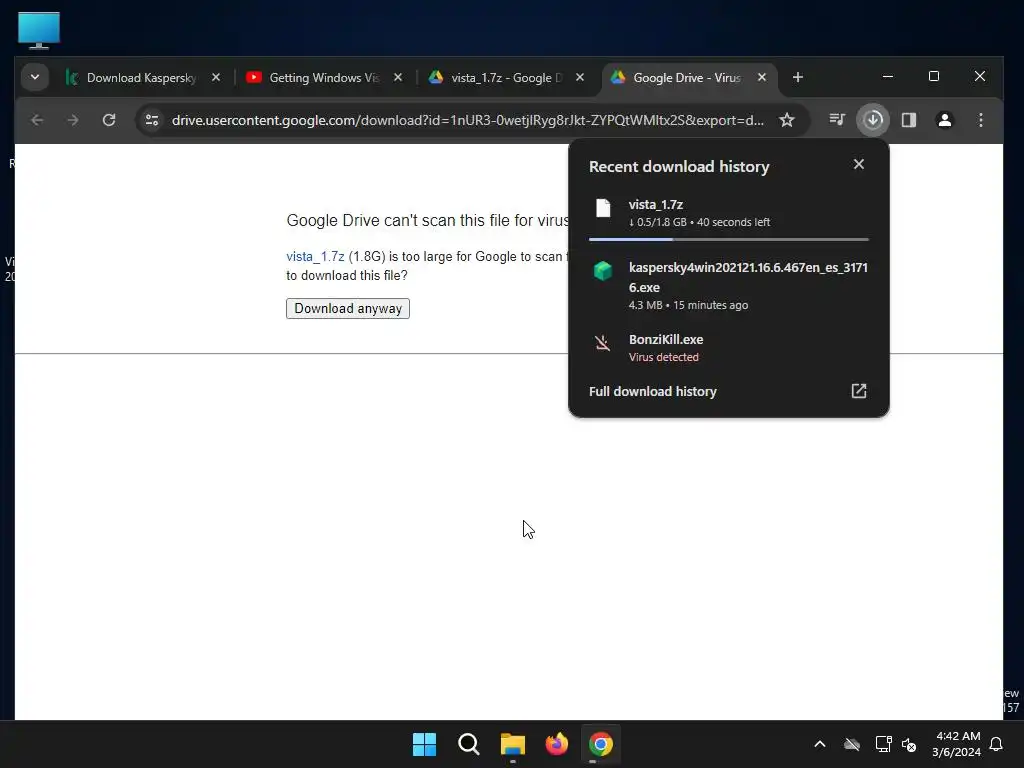Click the network tray icon
Viewport: 1024px width, 768px height.
pyautogui.click(x=883, y=744)
